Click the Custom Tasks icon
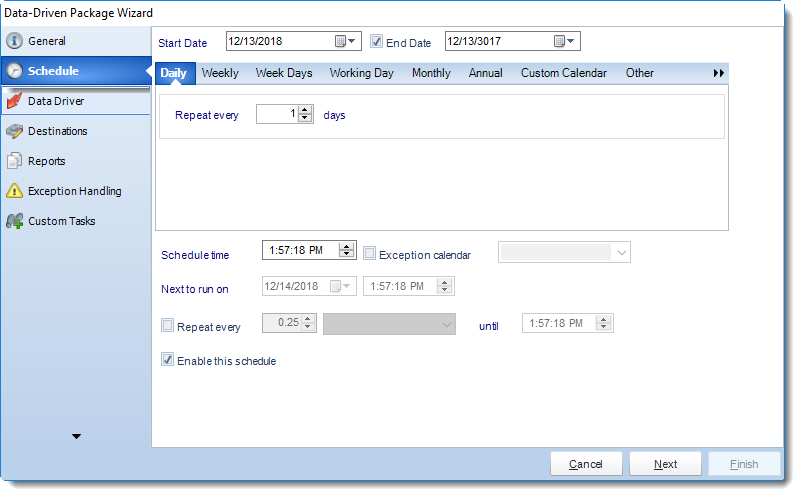Image resolution: width=800 pixels, height=496 pixels. click(14, 221)
